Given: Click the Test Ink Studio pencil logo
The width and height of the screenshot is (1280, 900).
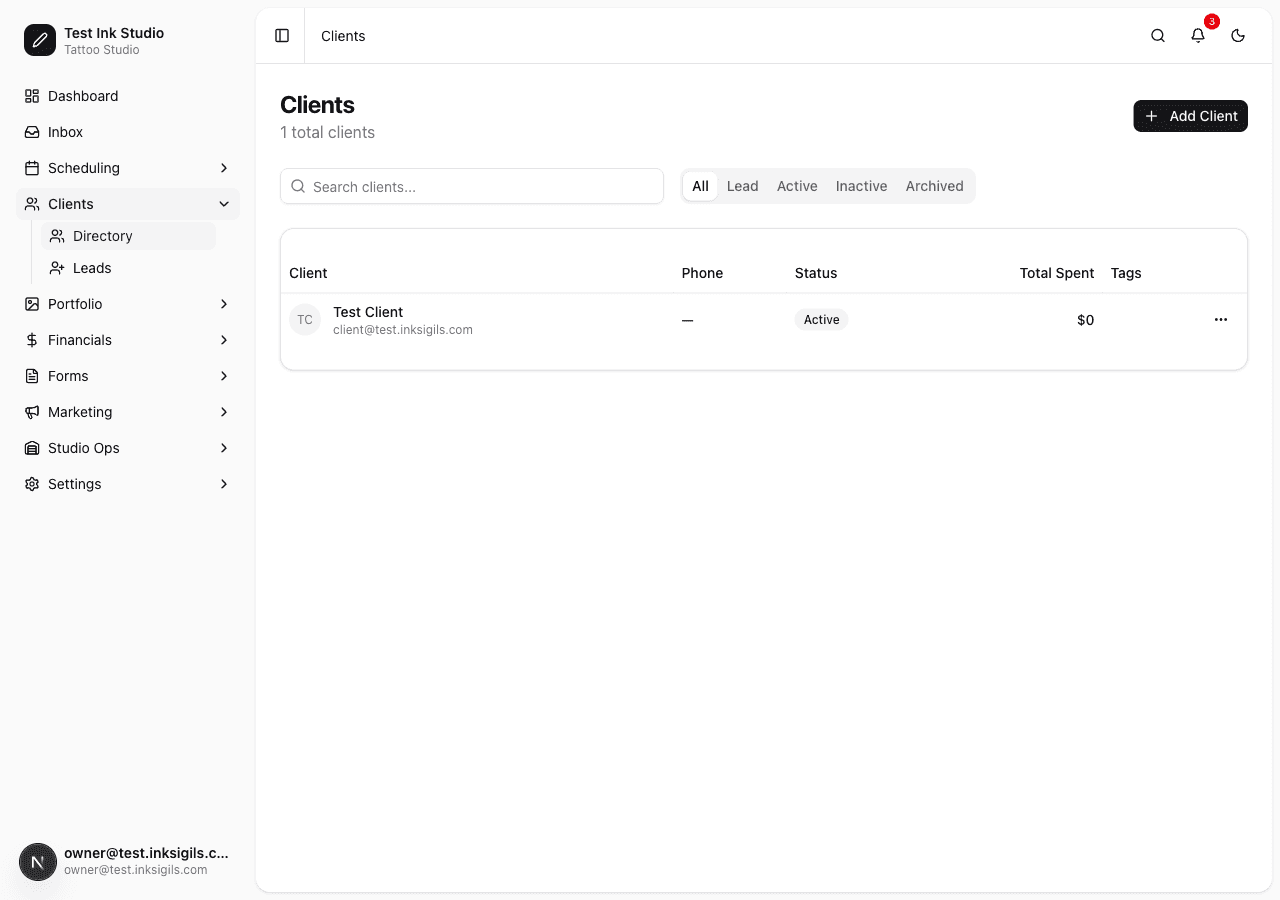Looking at the screenshot, I should point(40,40).
